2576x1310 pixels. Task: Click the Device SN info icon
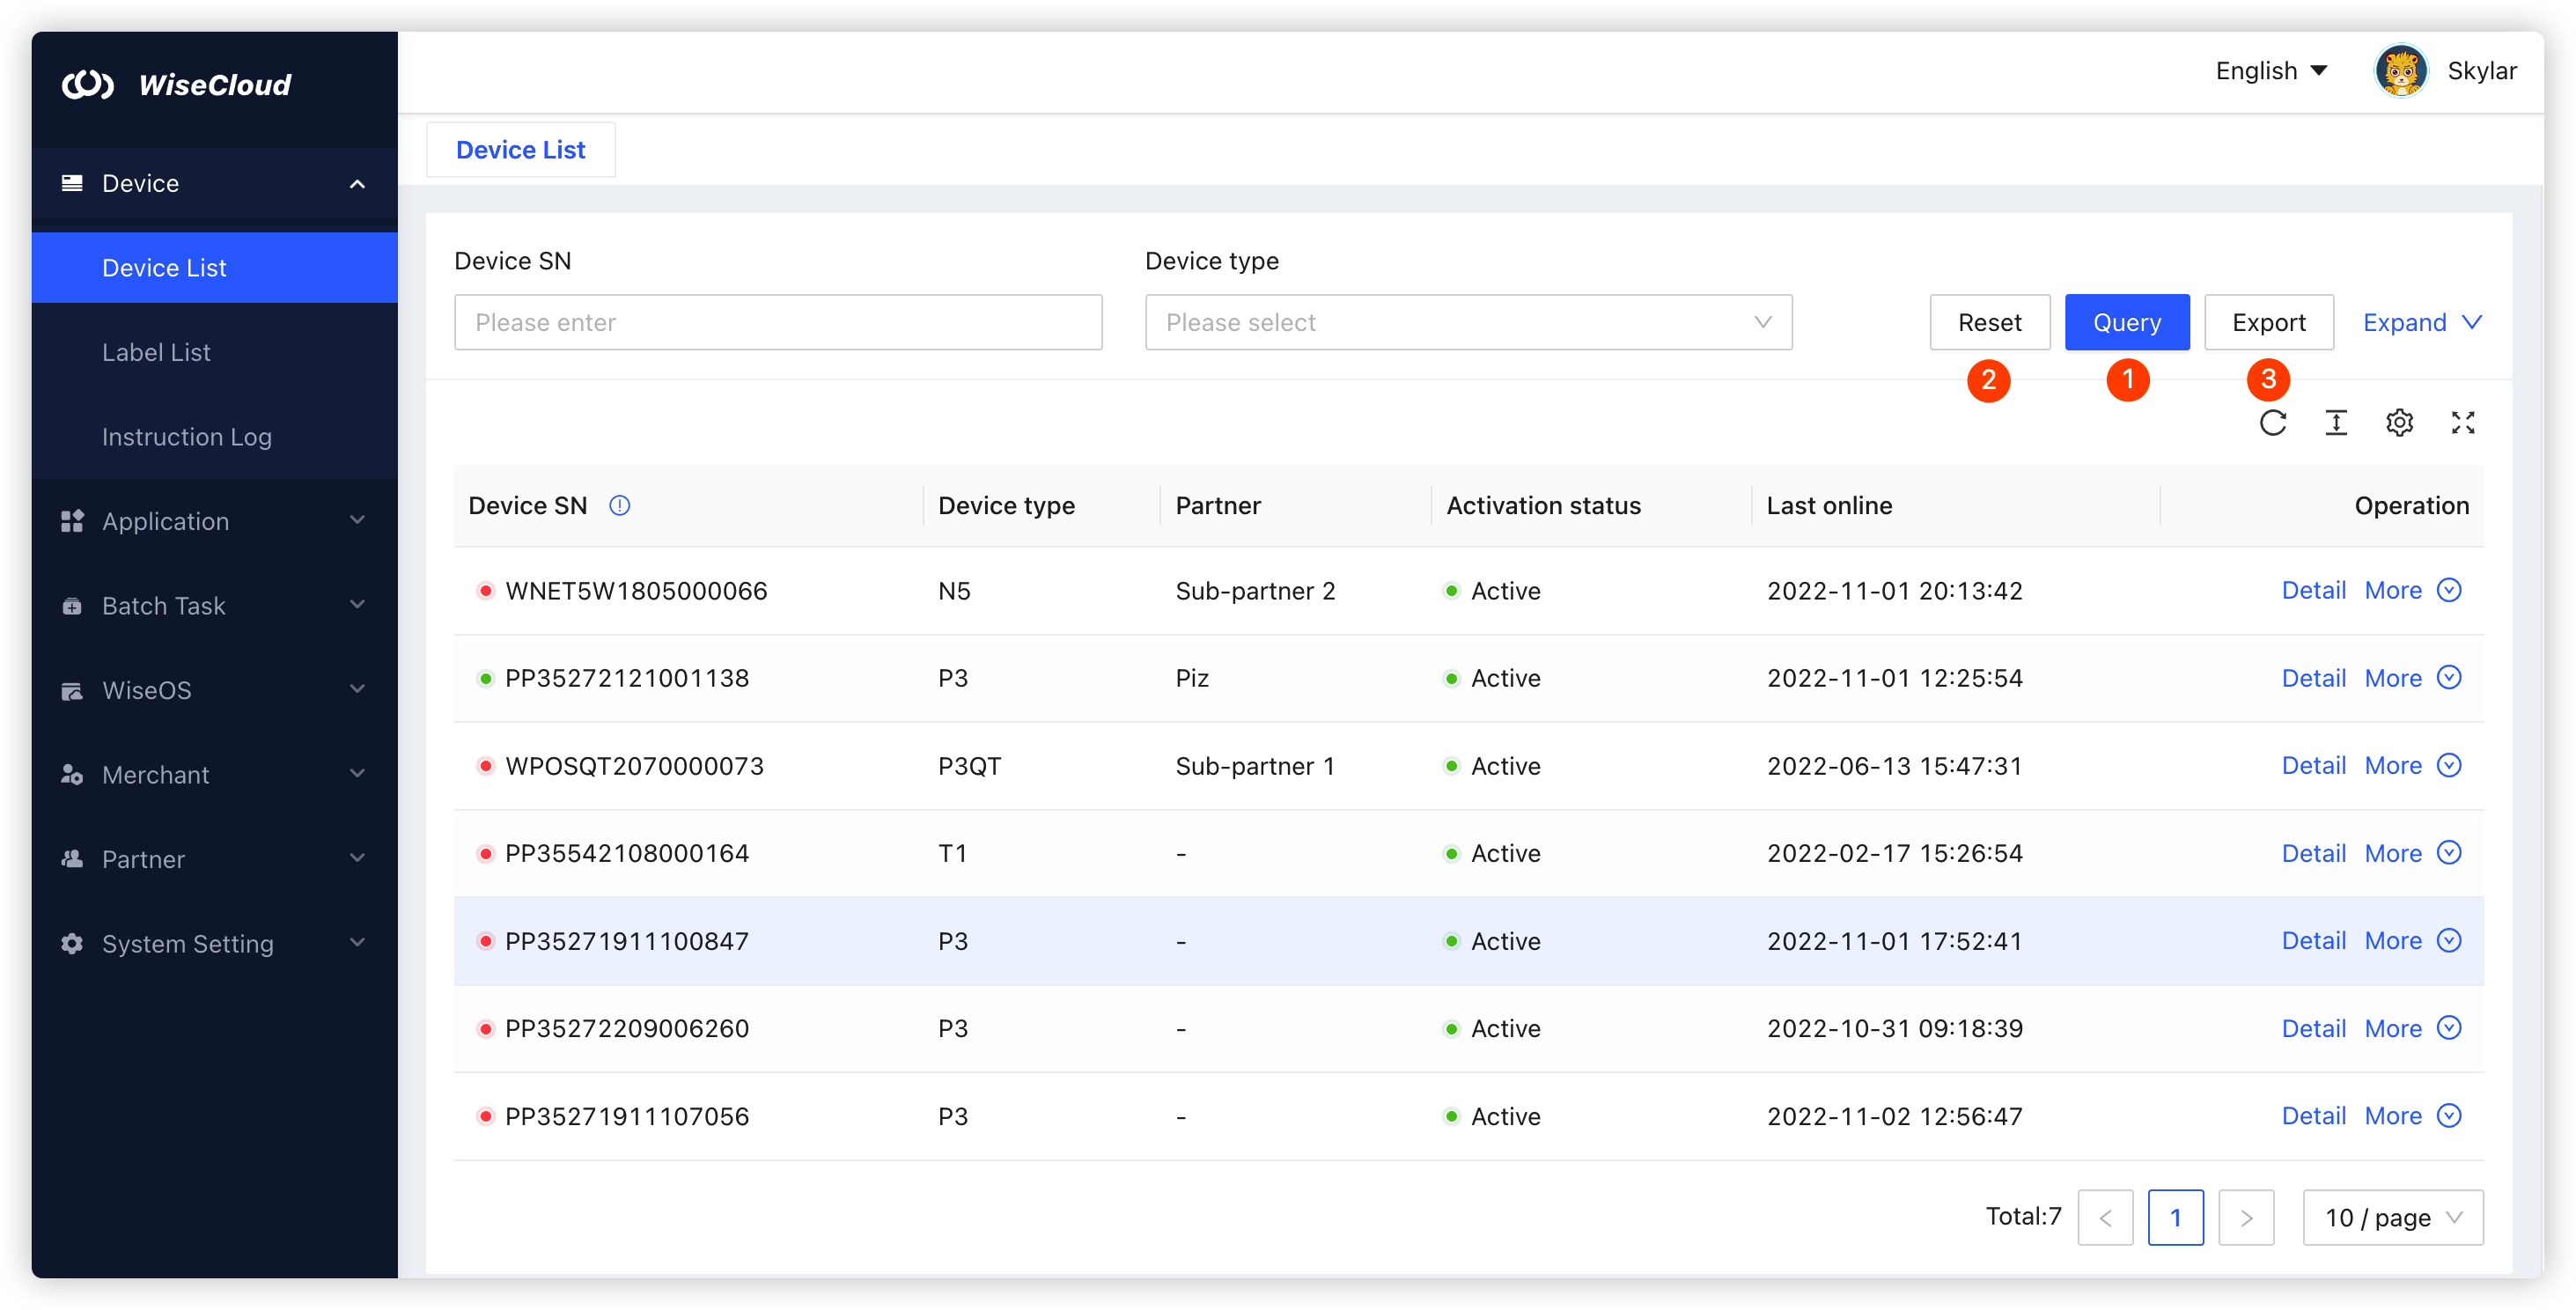tap(619, 506)
